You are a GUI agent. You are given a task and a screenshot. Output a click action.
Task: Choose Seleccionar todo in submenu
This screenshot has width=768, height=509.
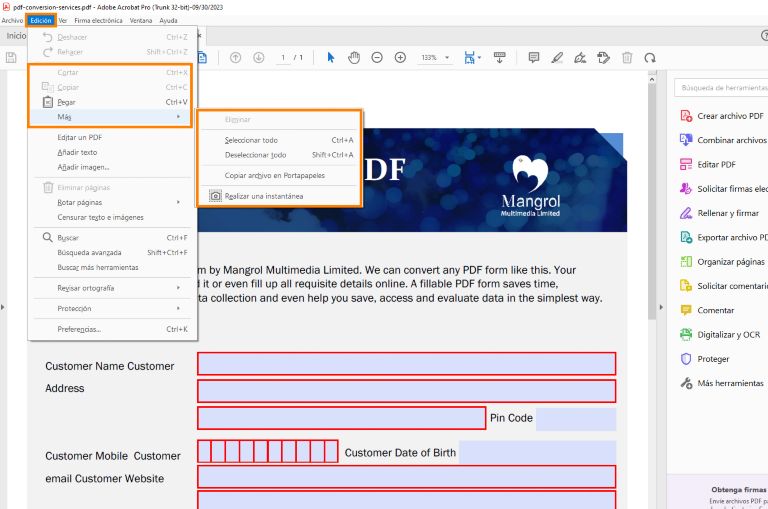[x=279, y=140]
